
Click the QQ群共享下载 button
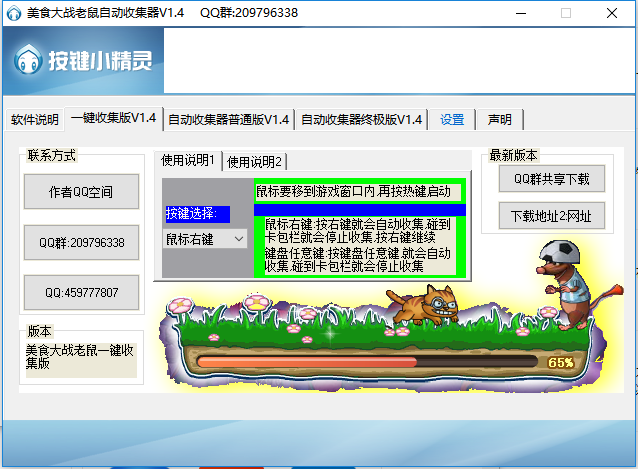coord(552,179)
